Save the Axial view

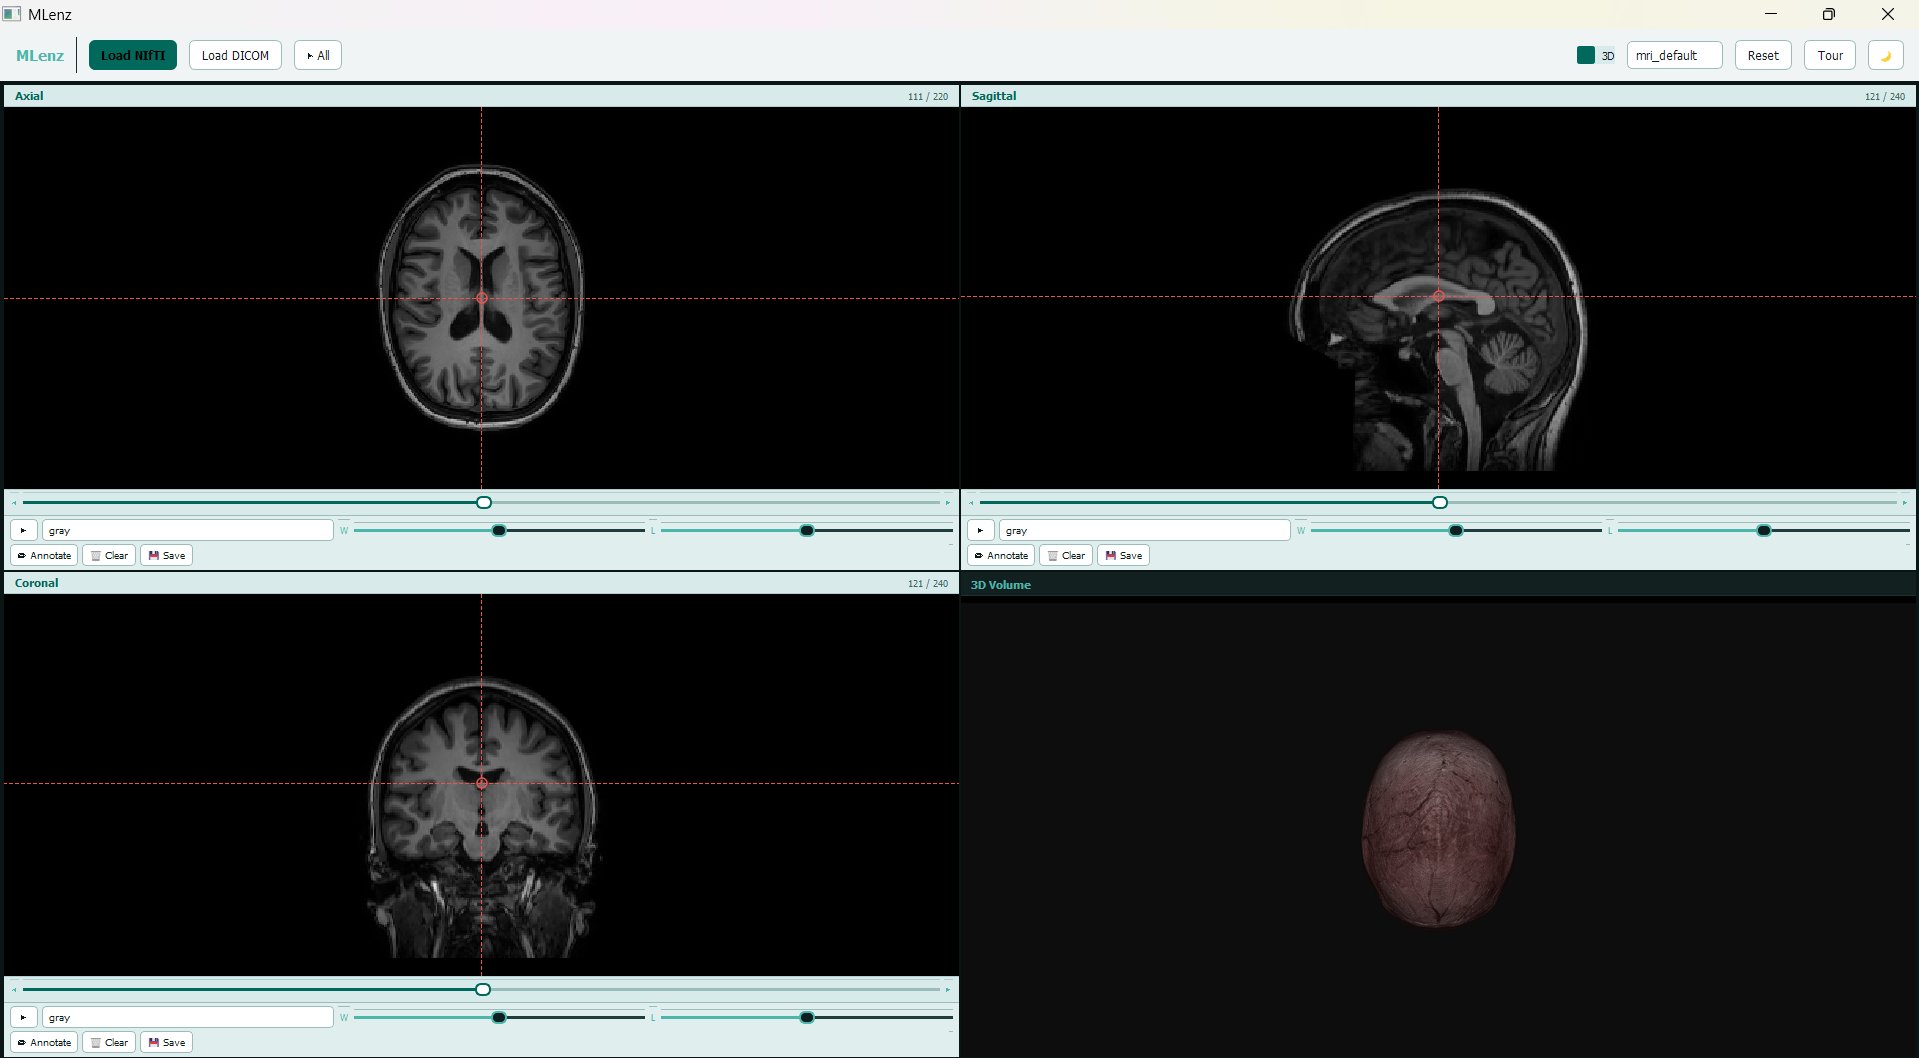pos(167,555)
